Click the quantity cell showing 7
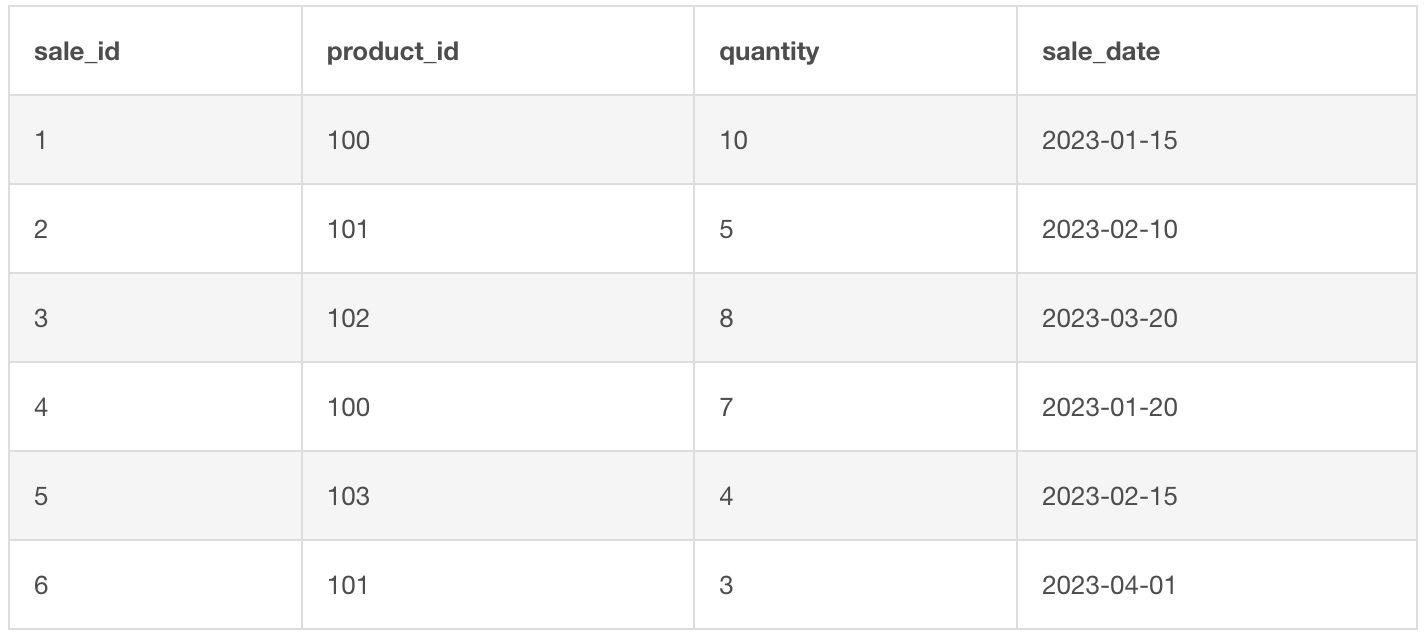1426x640 pixels. point(726,408)
